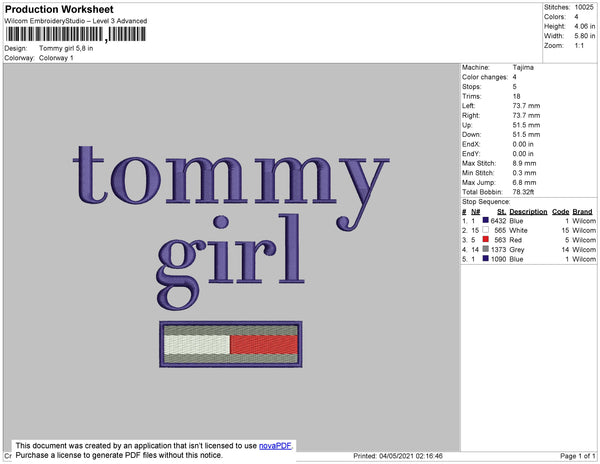Click the 'Colorway 1' value
600x464 pixels.
point(56,58)
